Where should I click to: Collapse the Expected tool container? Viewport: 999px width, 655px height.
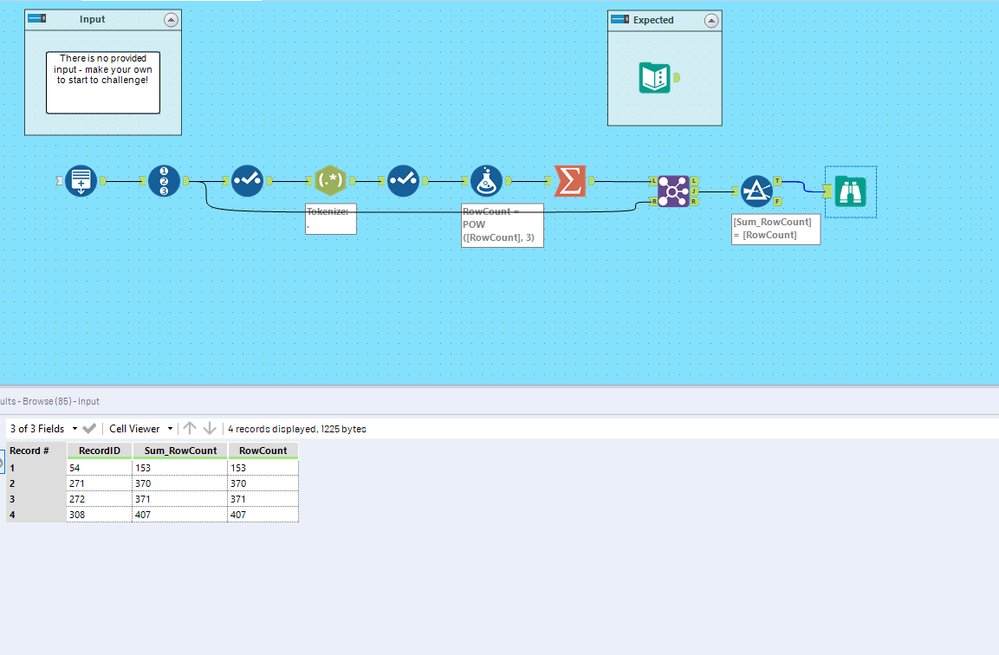(711, 21)
